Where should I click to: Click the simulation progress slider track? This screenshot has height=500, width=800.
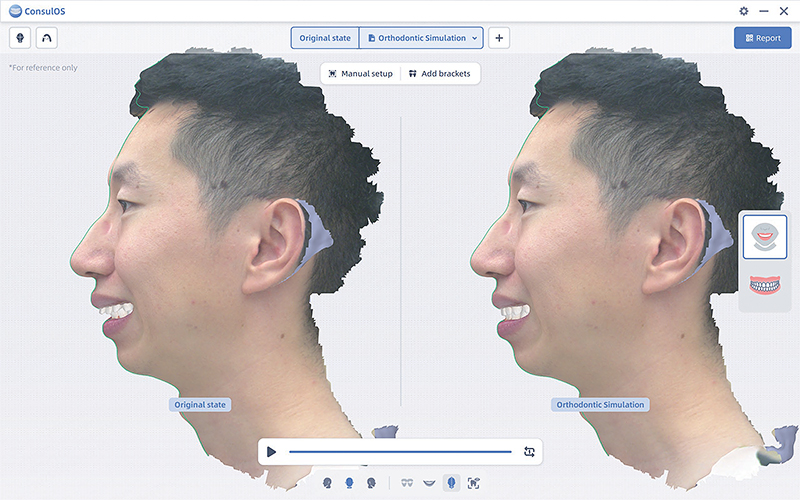(400, 452)
